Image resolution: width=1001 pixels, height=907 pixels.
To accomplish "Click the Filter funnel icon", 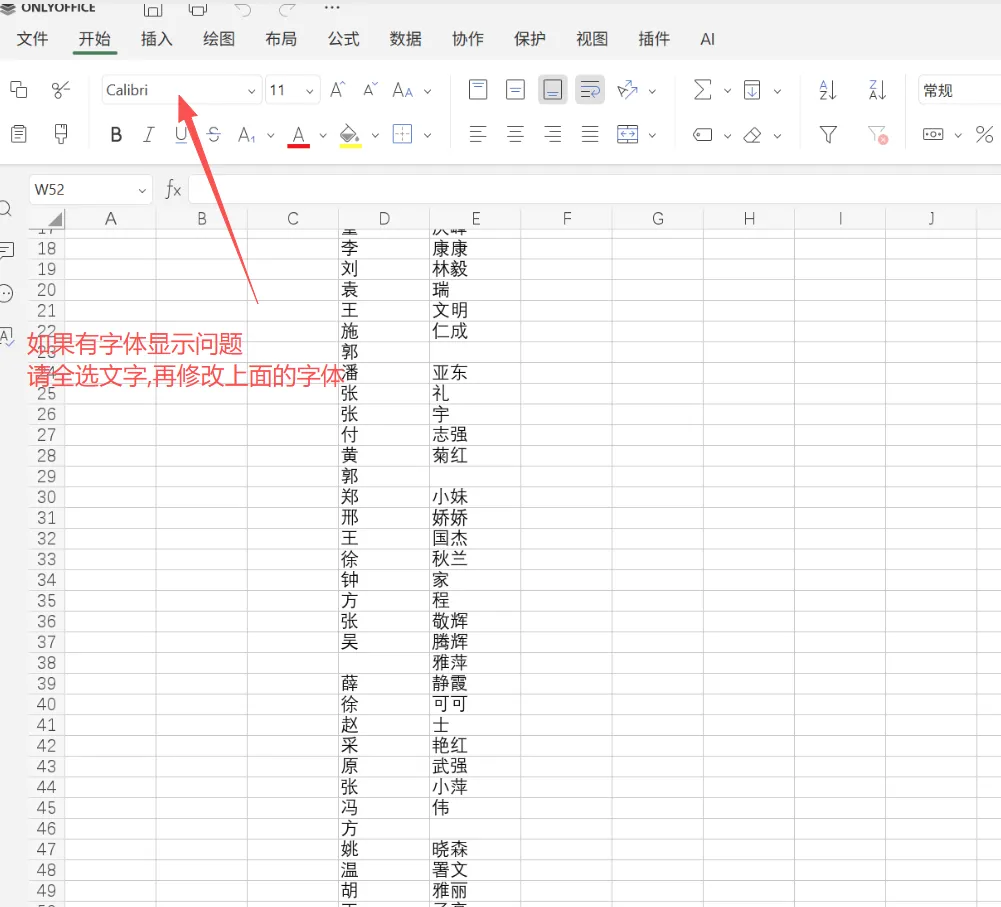I will click(828, 135).
